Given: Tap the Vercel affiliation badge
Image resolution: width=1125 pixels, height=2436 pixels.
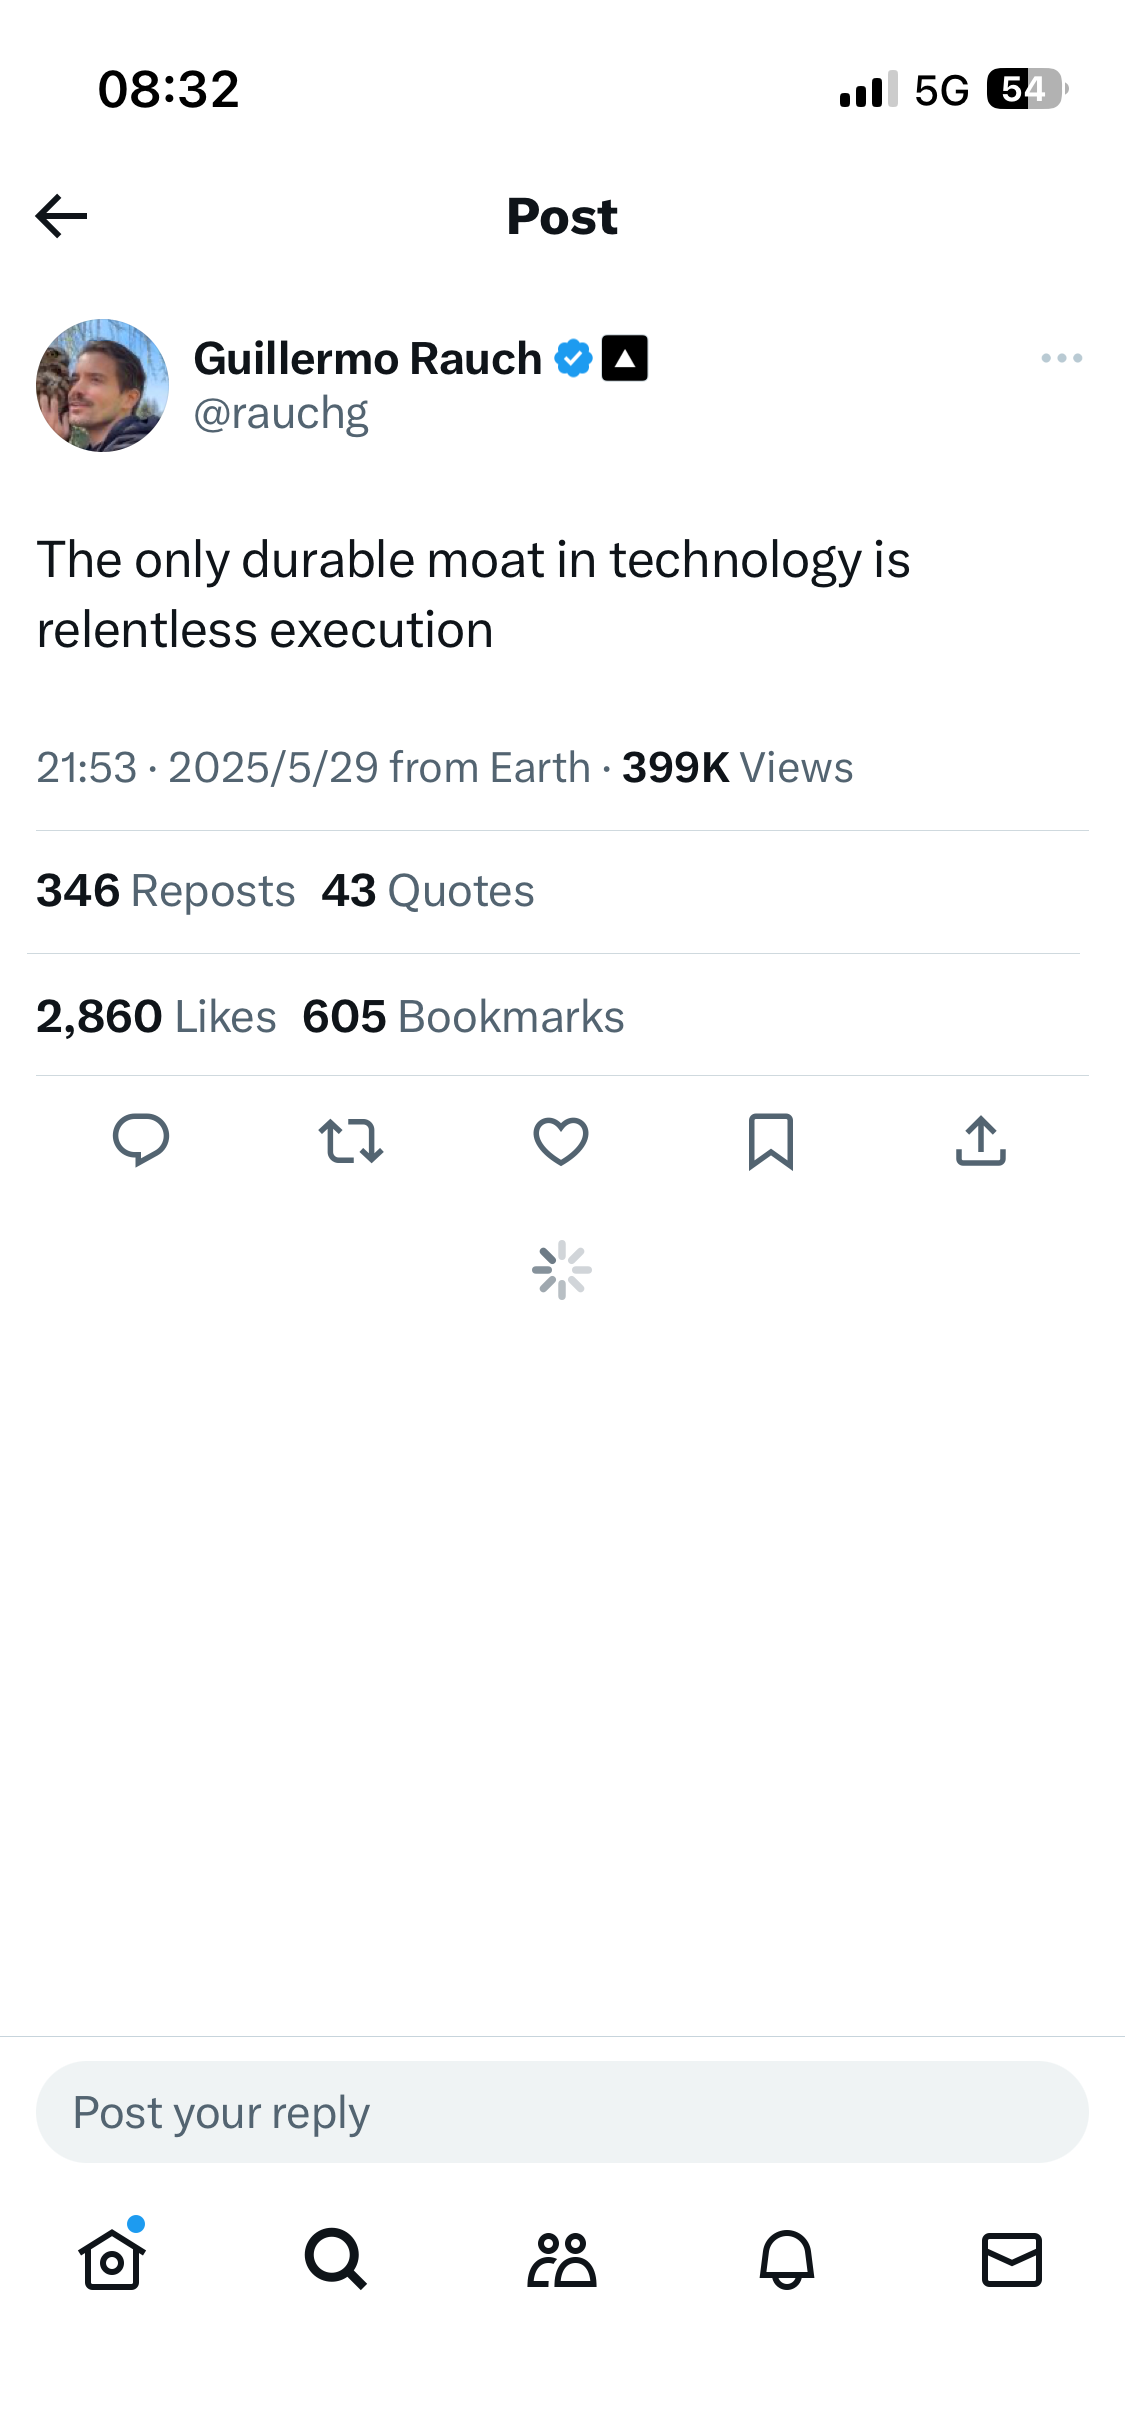Looking at the screenshot, I should point(625,358).
